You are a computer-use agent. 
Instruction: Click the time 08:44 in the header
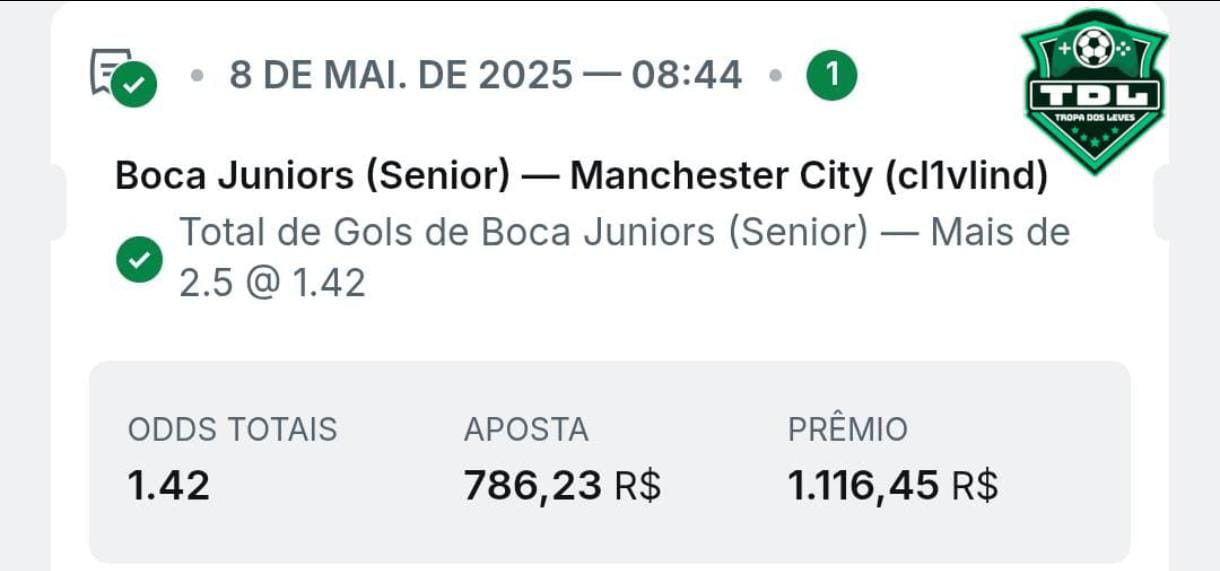[687, 75]
